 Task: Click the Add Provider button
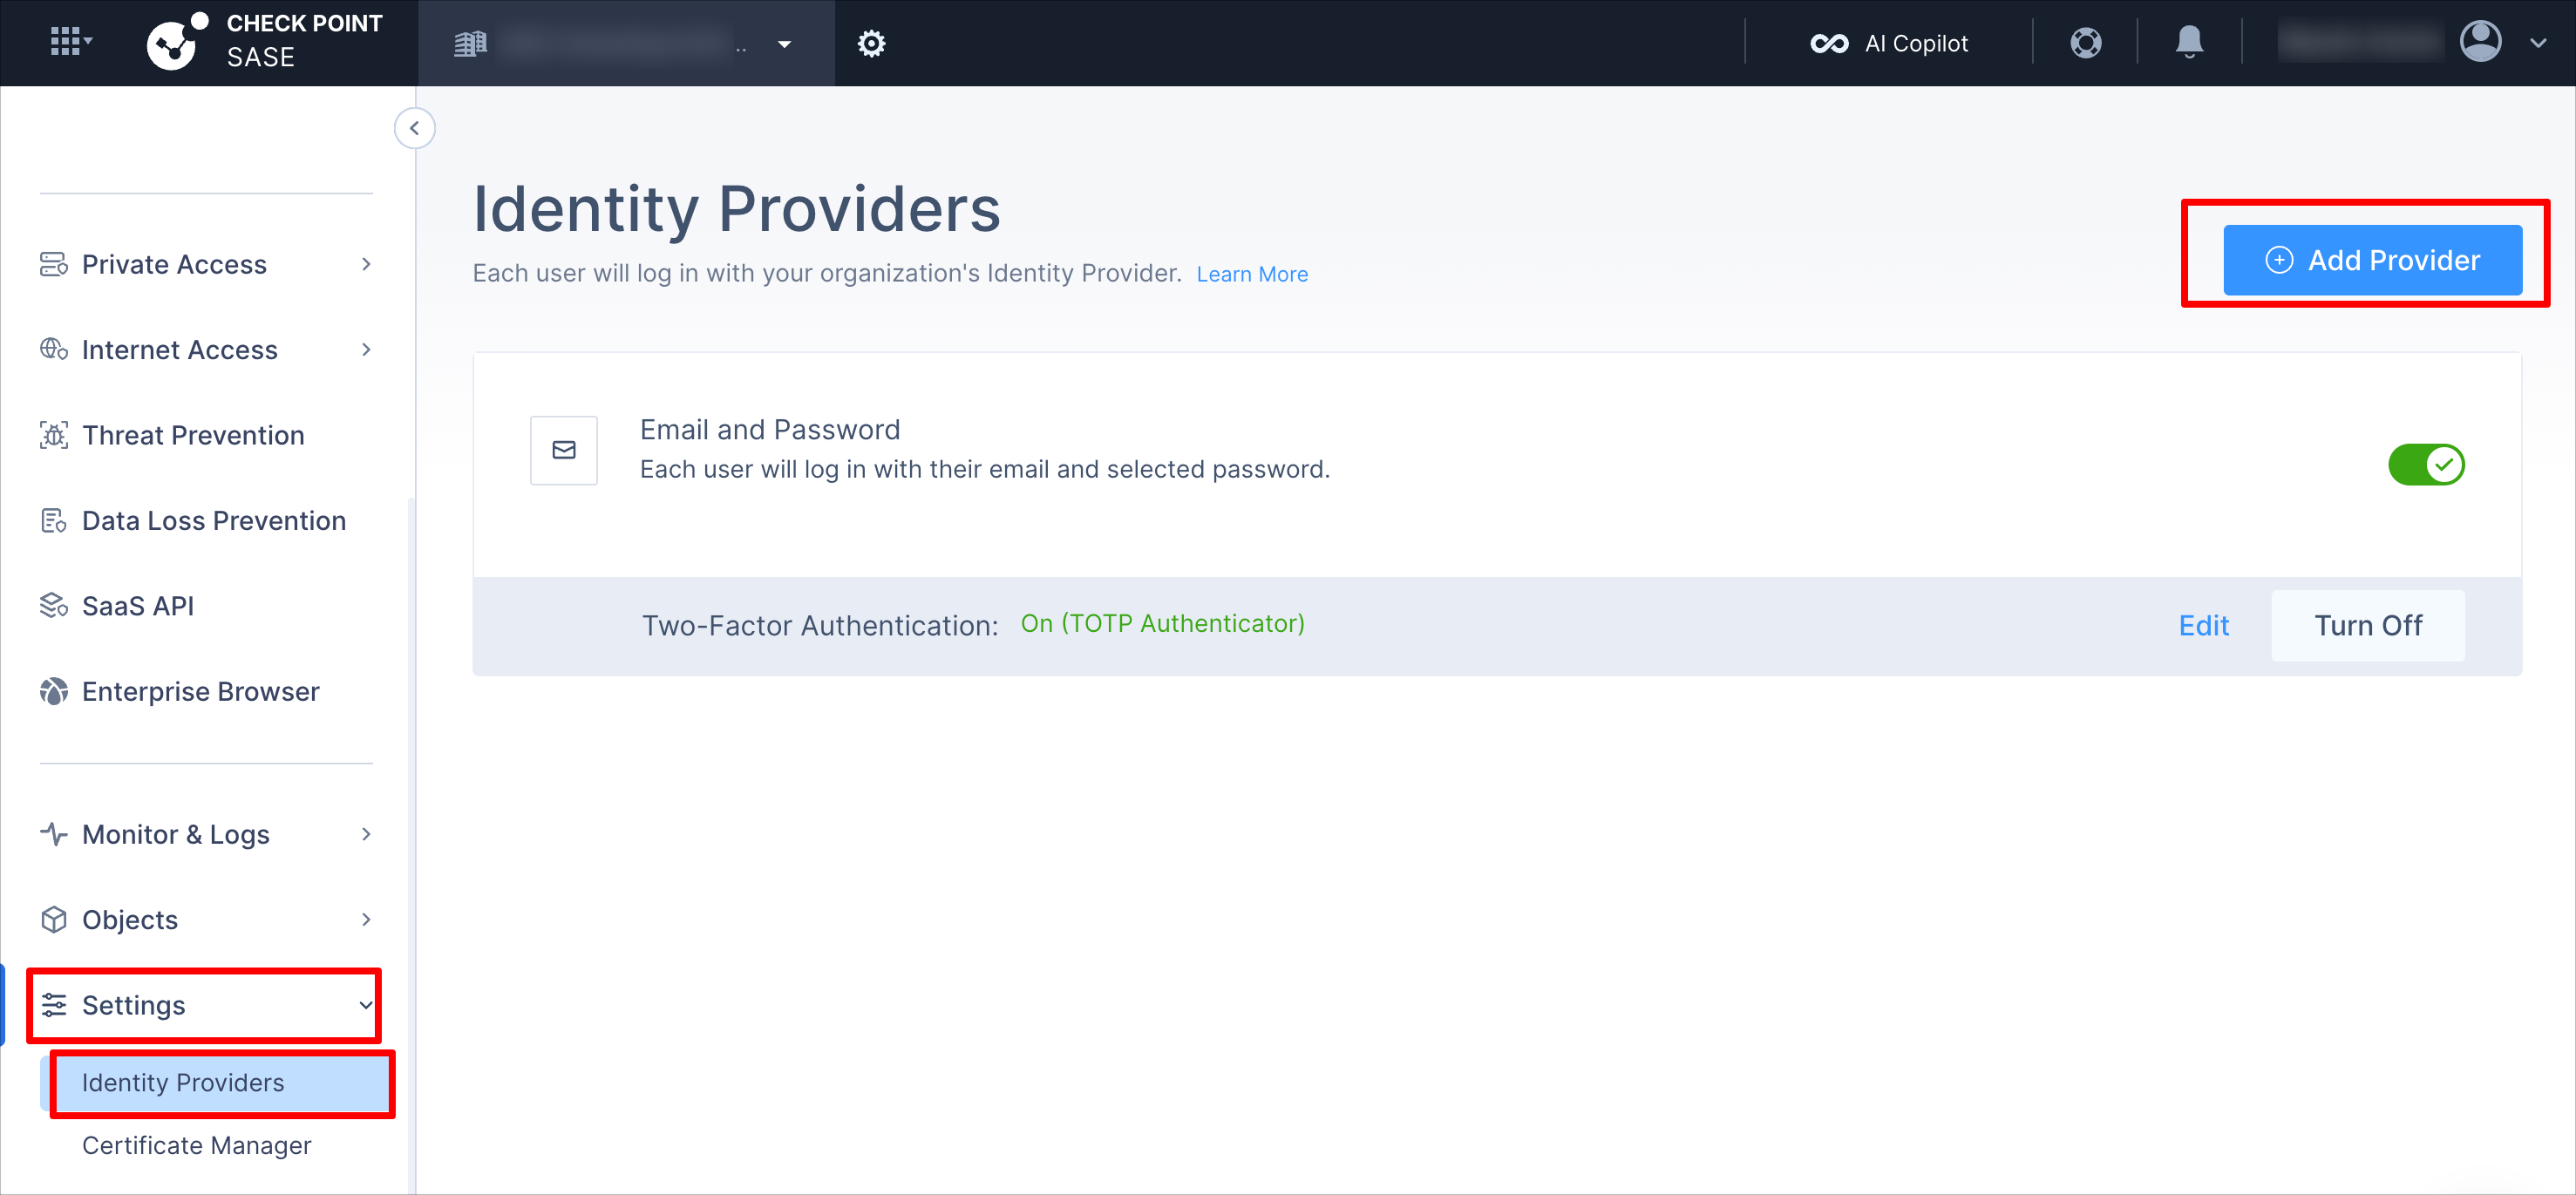click(2372, 260)
